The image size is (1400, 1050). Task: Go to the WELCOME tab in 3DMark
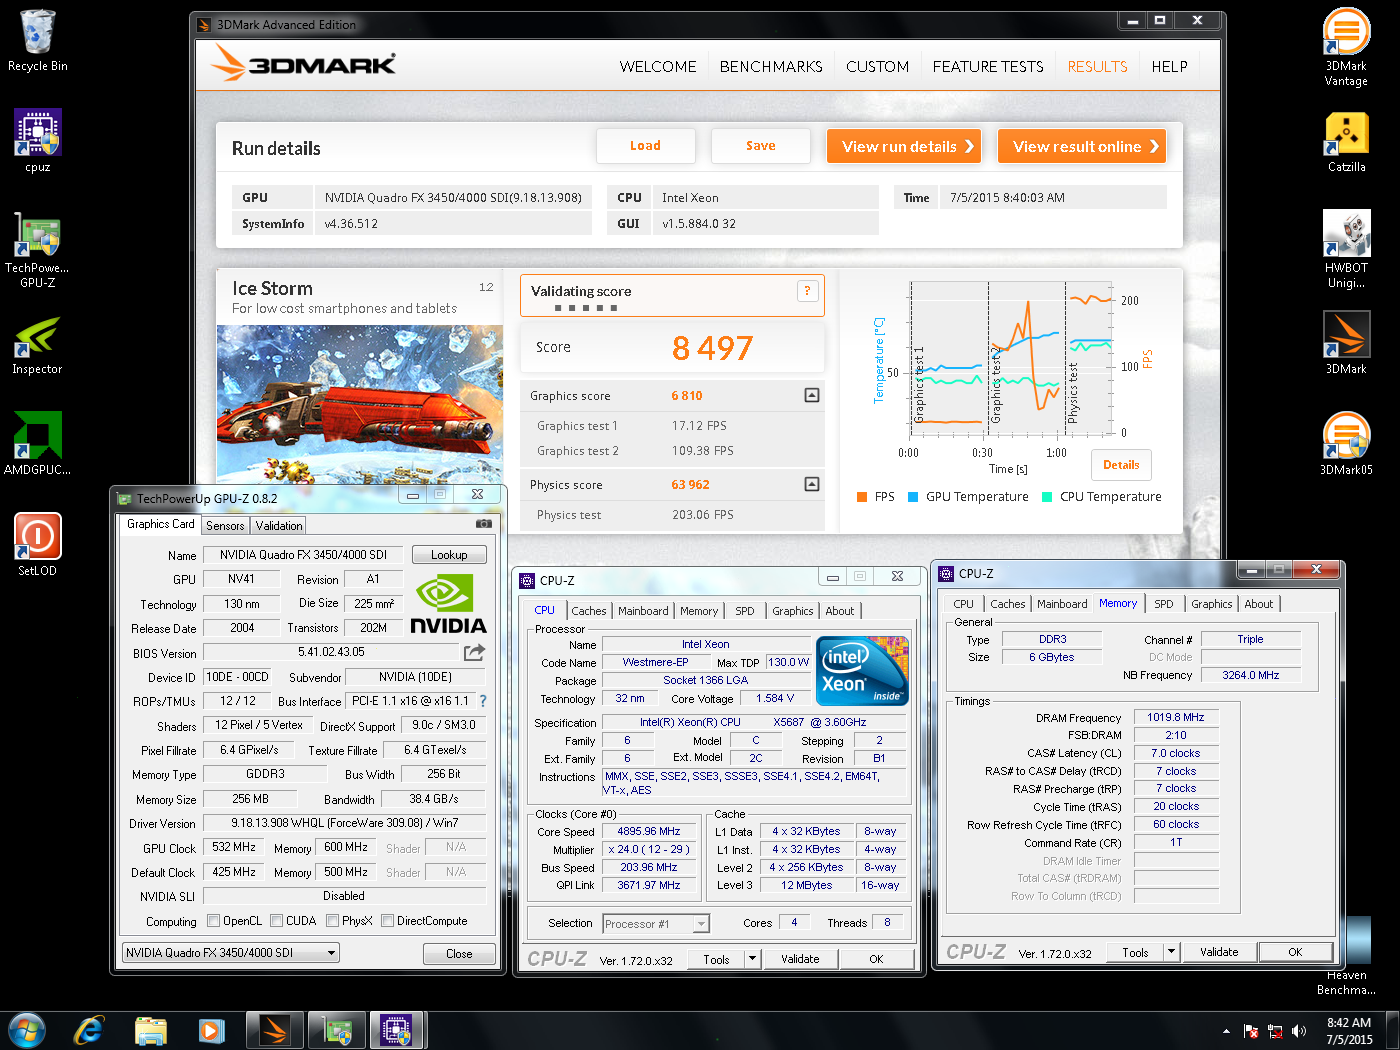point(658,67)
